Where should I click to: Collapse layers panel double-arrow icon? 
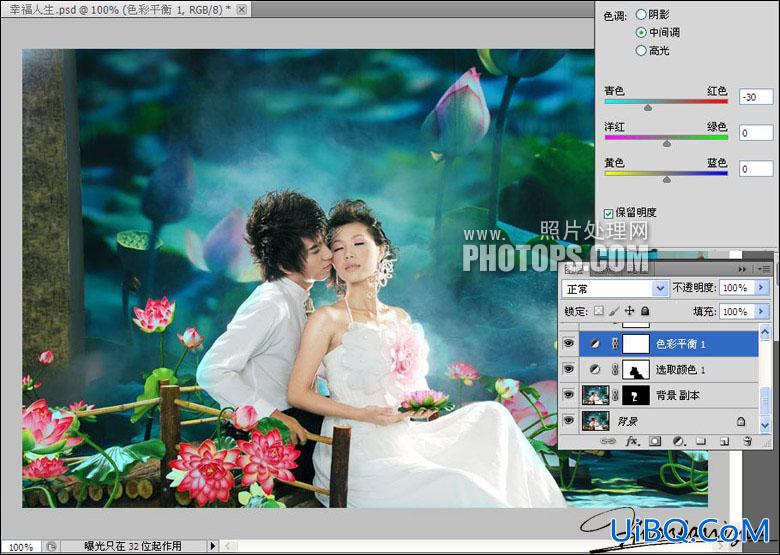click(743, 269)
